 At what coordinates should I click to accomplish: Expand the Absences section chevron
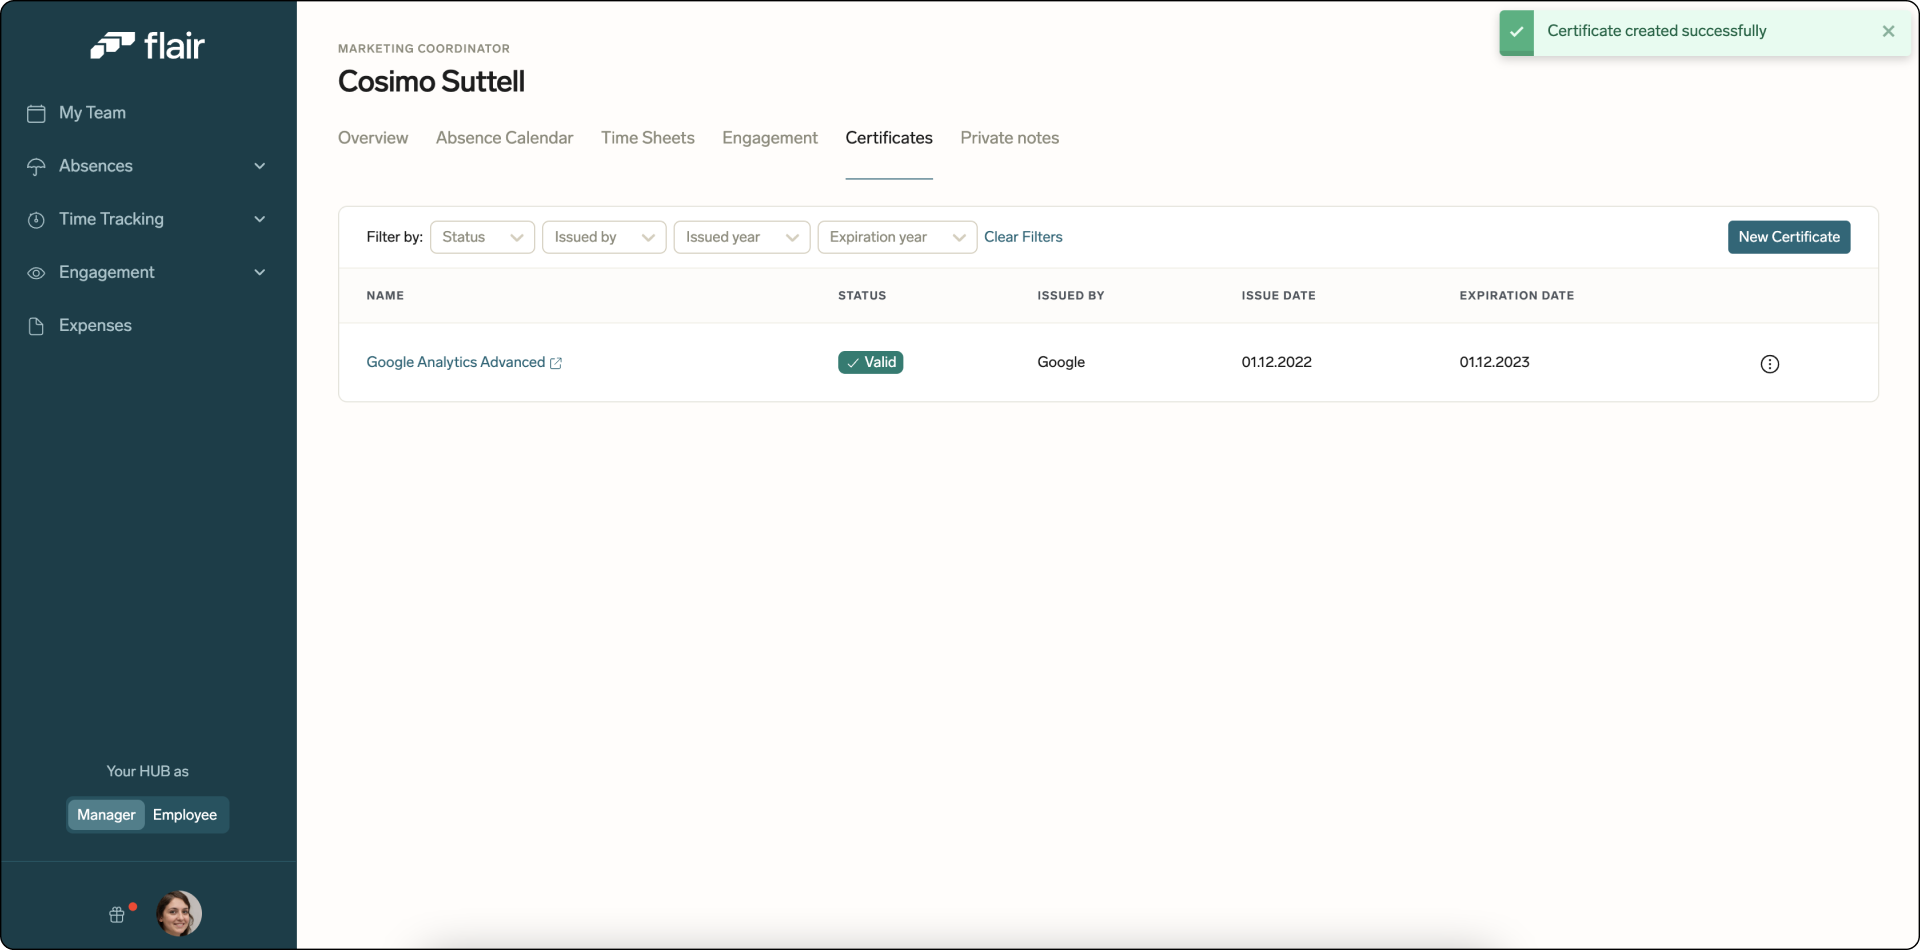click(x=260, y=166)
